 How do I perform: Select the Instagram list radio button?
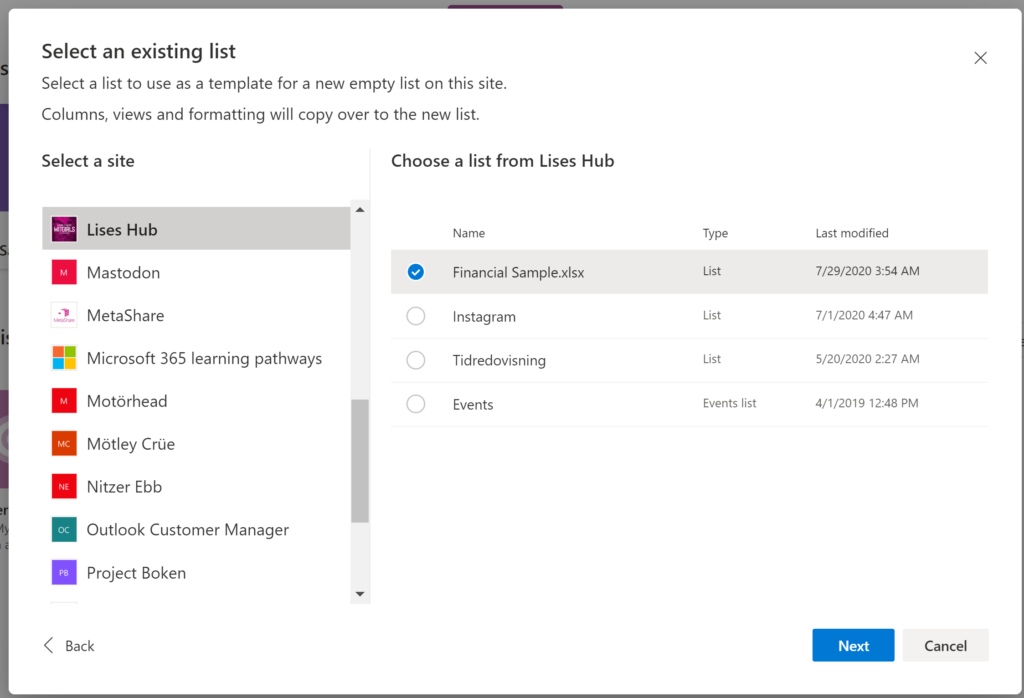pyautogui.click(x=415, y=316)
